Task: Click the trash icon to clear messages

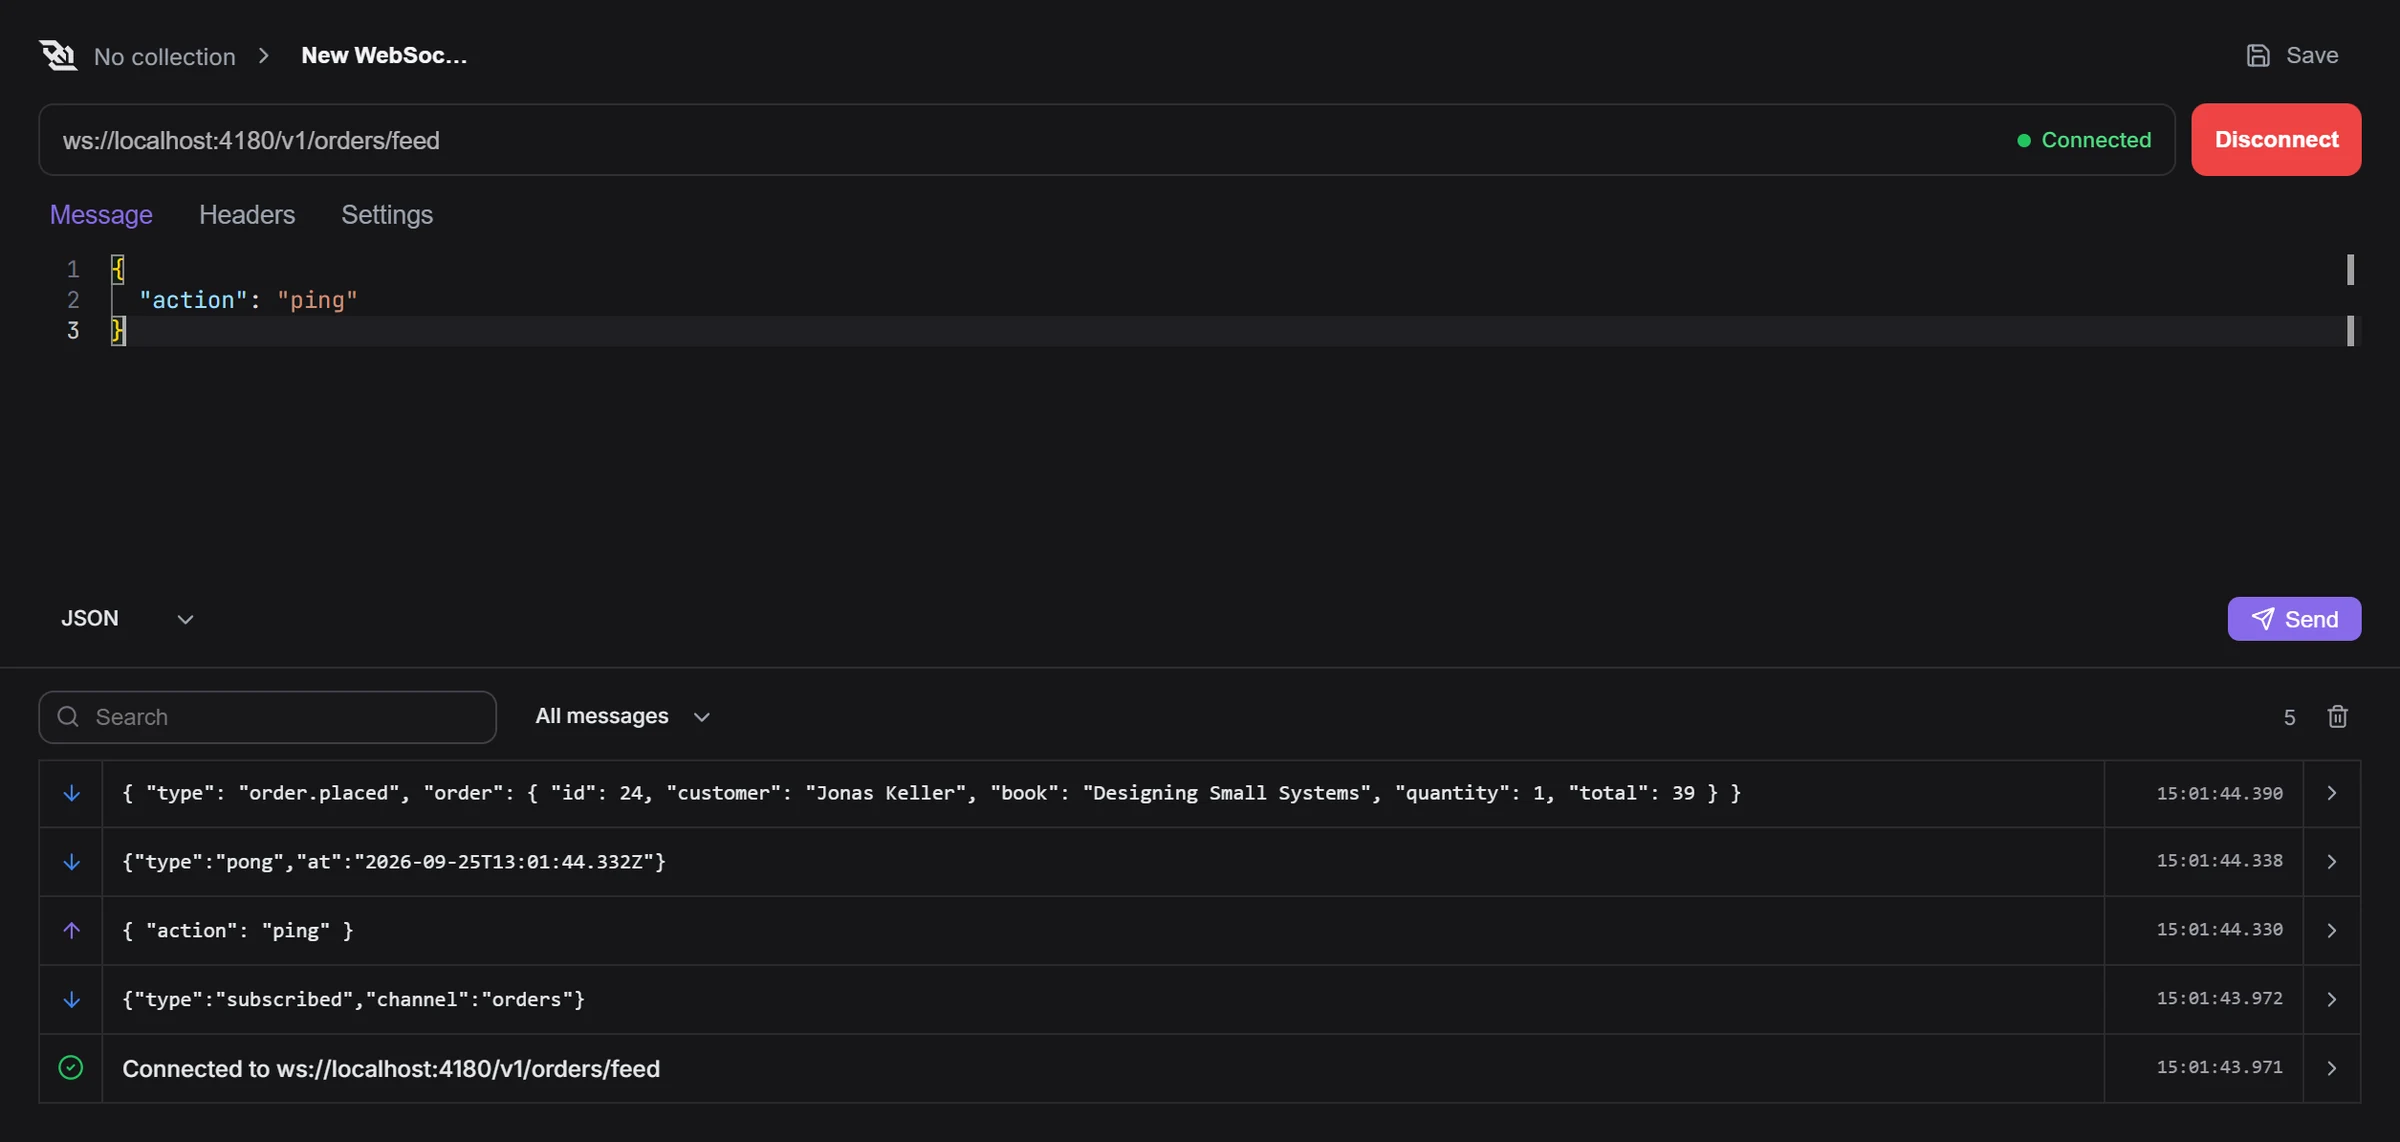Action: pyautogui.click(x=2337, y=716)
